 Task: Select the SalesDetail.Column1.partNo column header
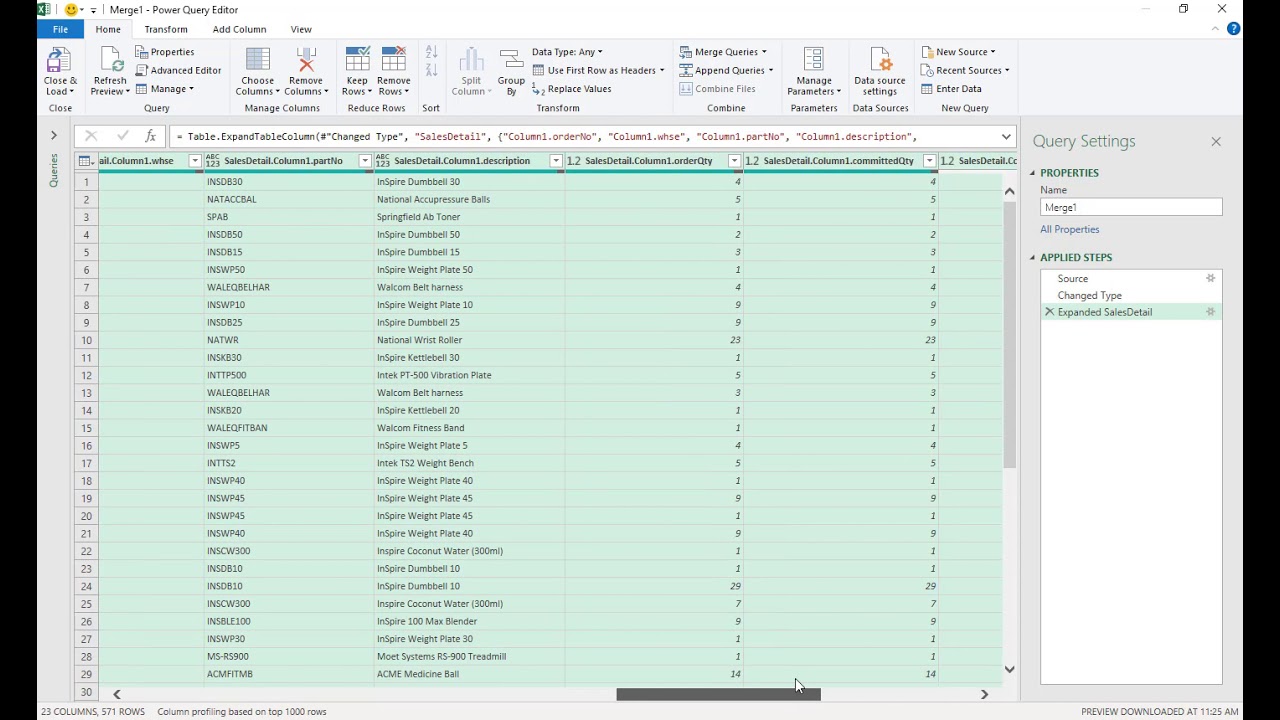[284, 161]
